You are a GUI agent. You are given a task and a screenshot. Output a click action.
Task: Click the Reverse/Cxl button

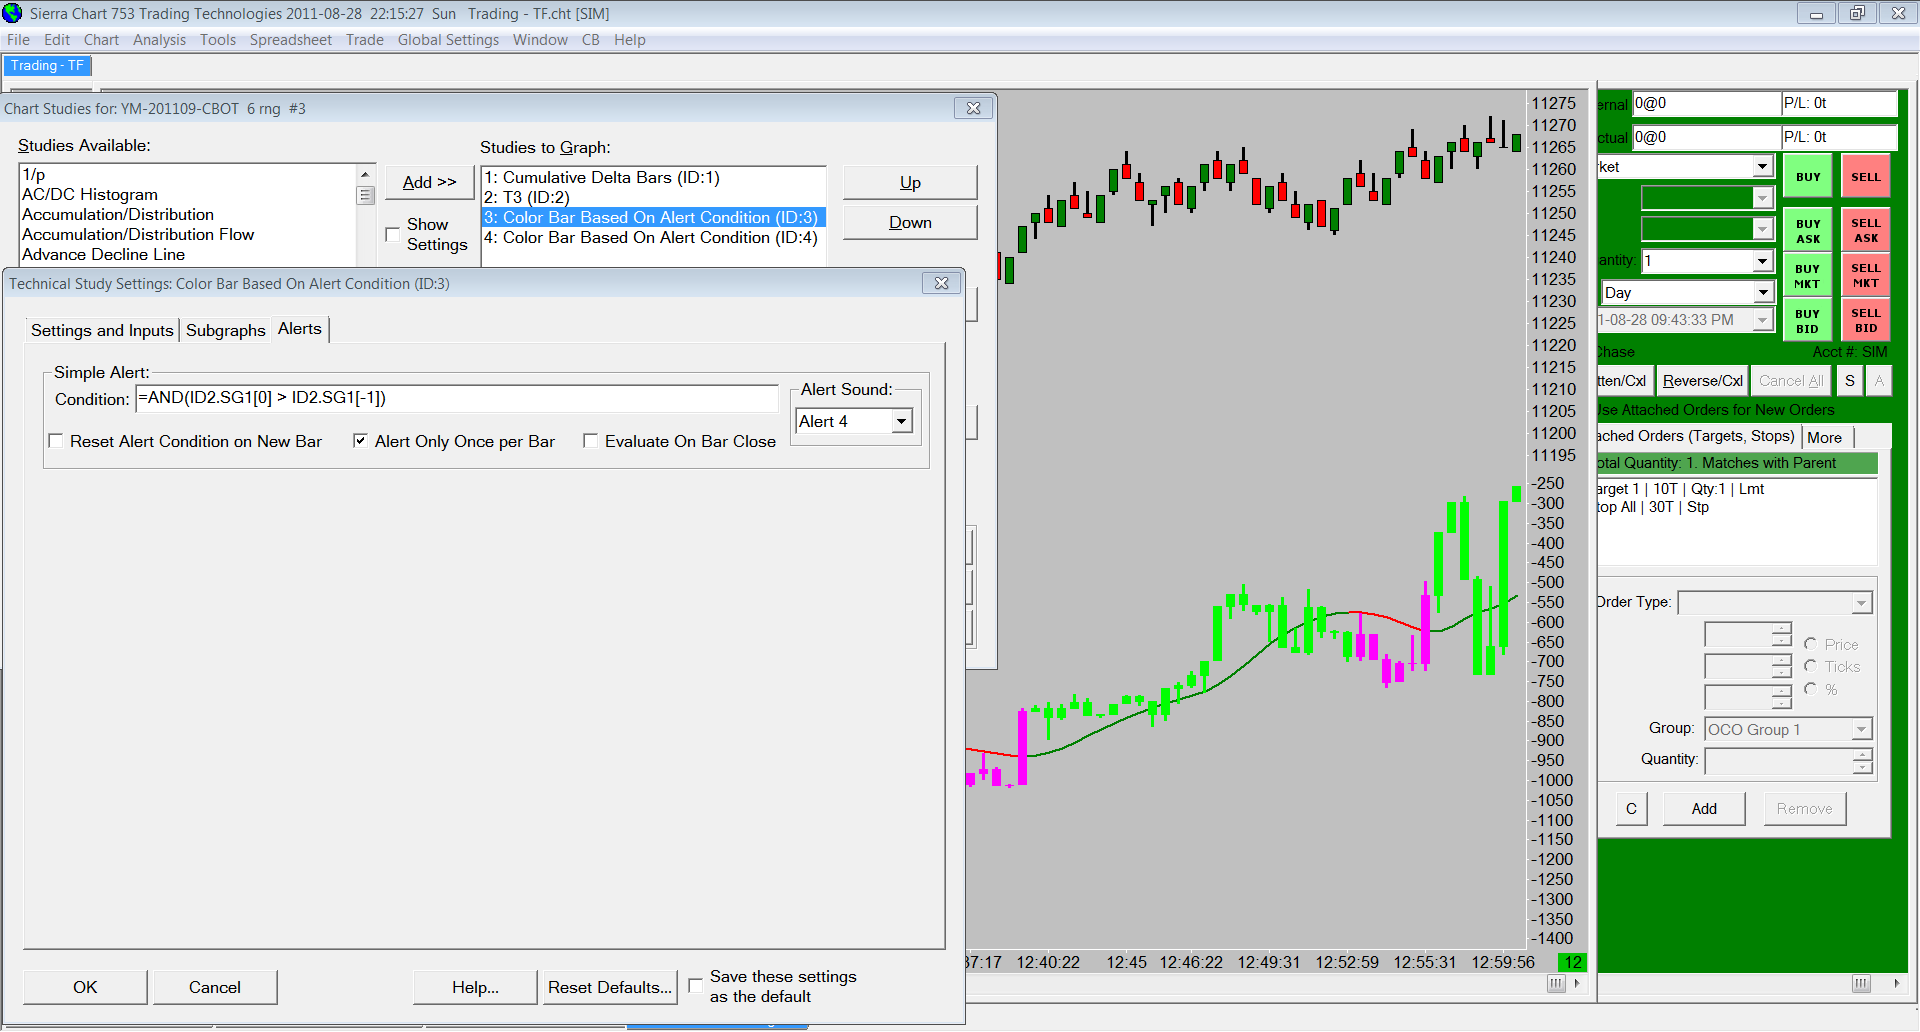[1702, 381]
